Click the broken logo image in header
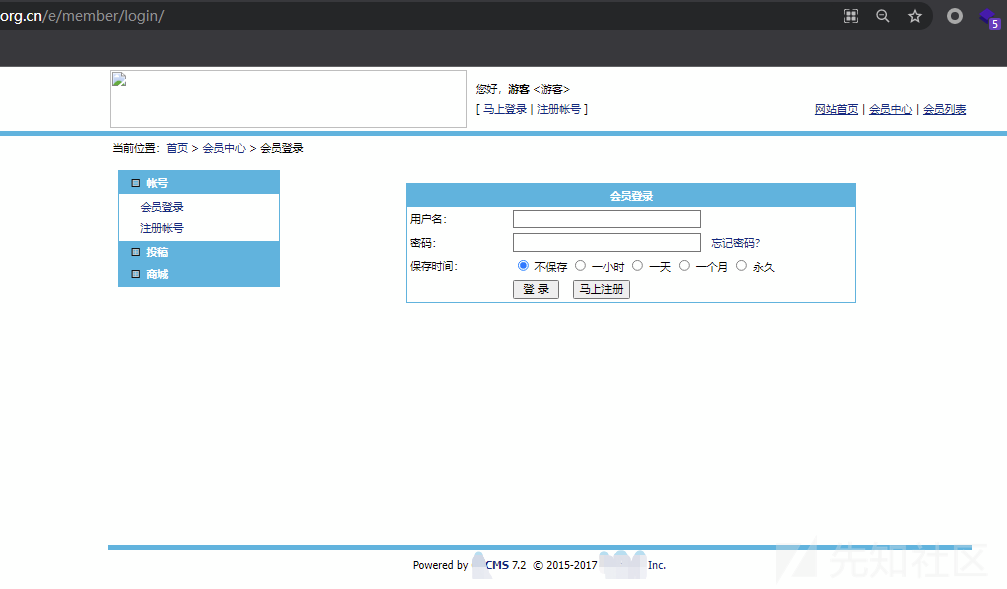Viewport: 1007px width, 589px height. [288, 99]
